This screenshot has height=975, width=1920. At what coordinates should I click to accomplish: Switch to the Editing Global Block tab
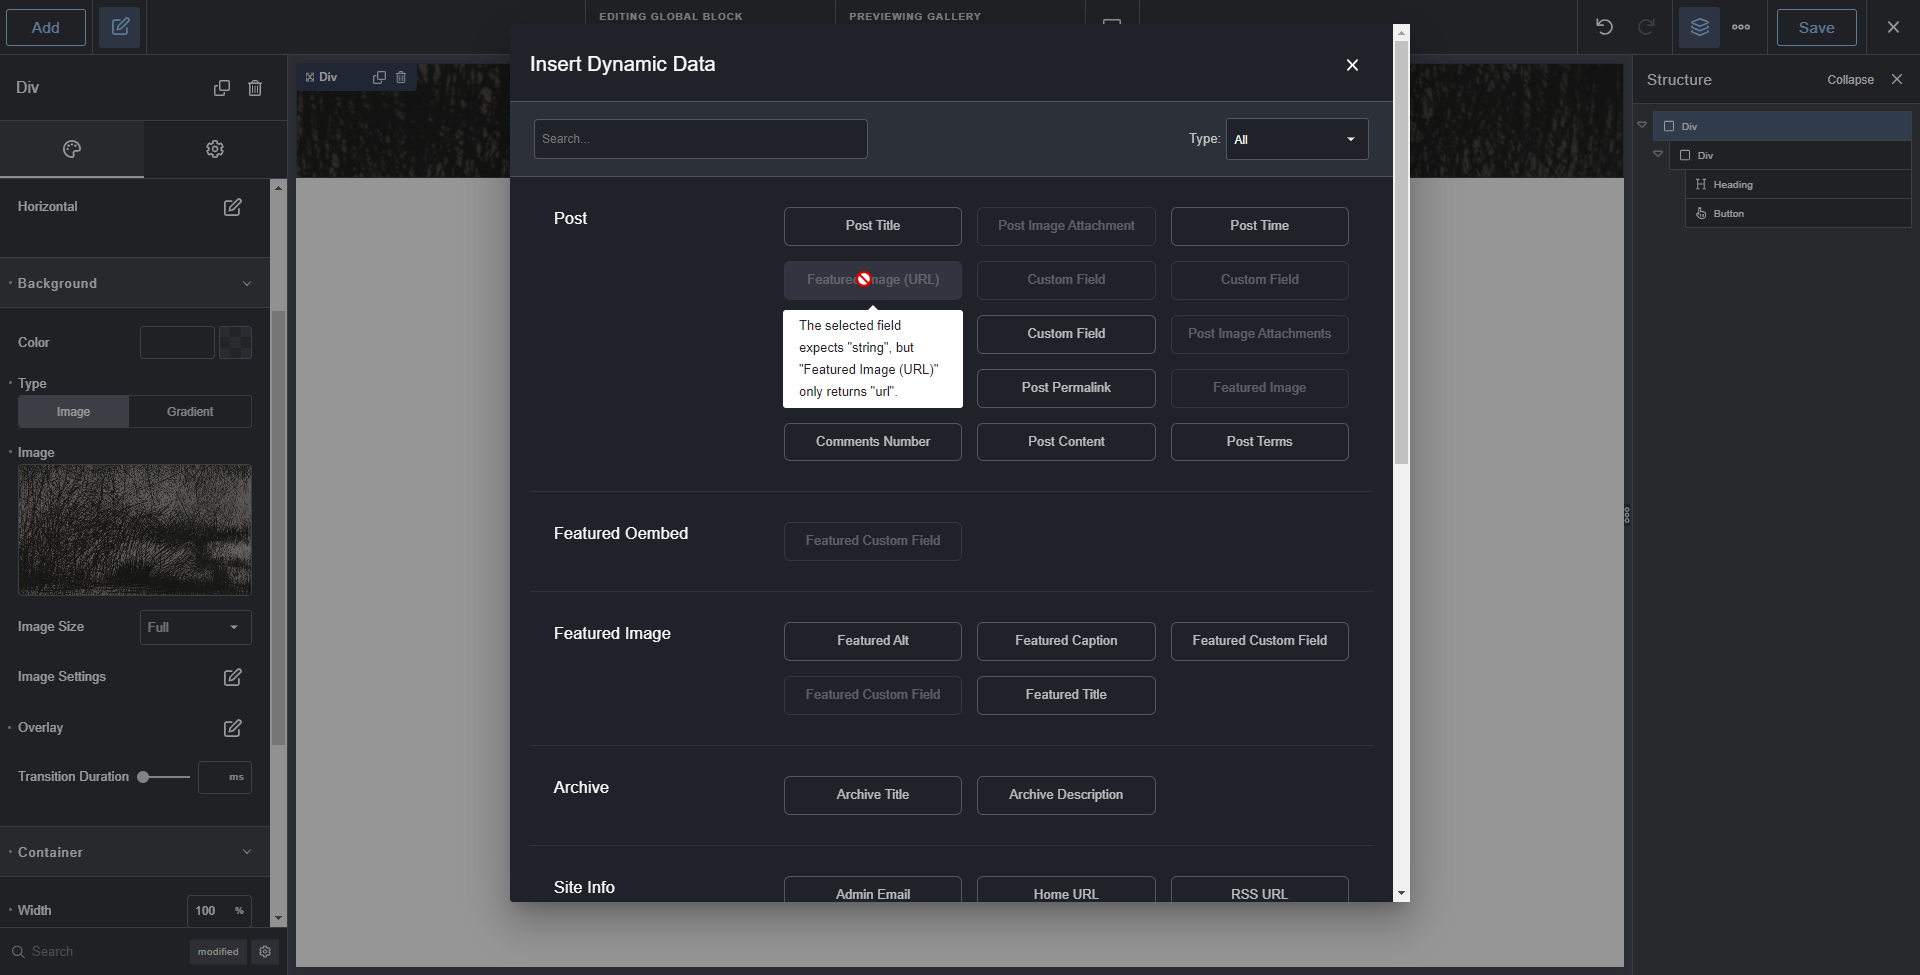point(669,16)
